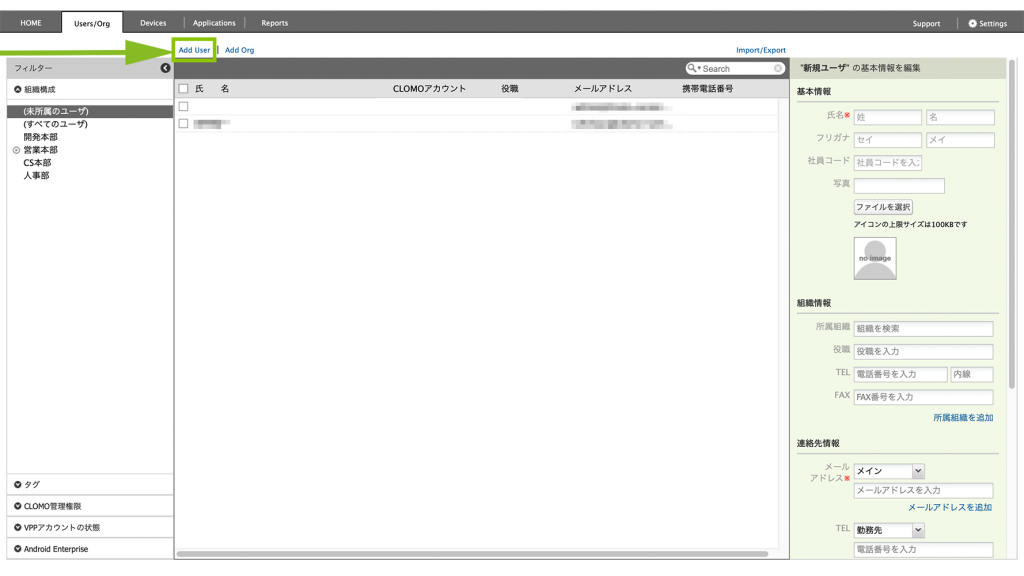
Task: Click the contact TEL field below 勤務先
Action: pyautogui.click(x=923, y=550)
